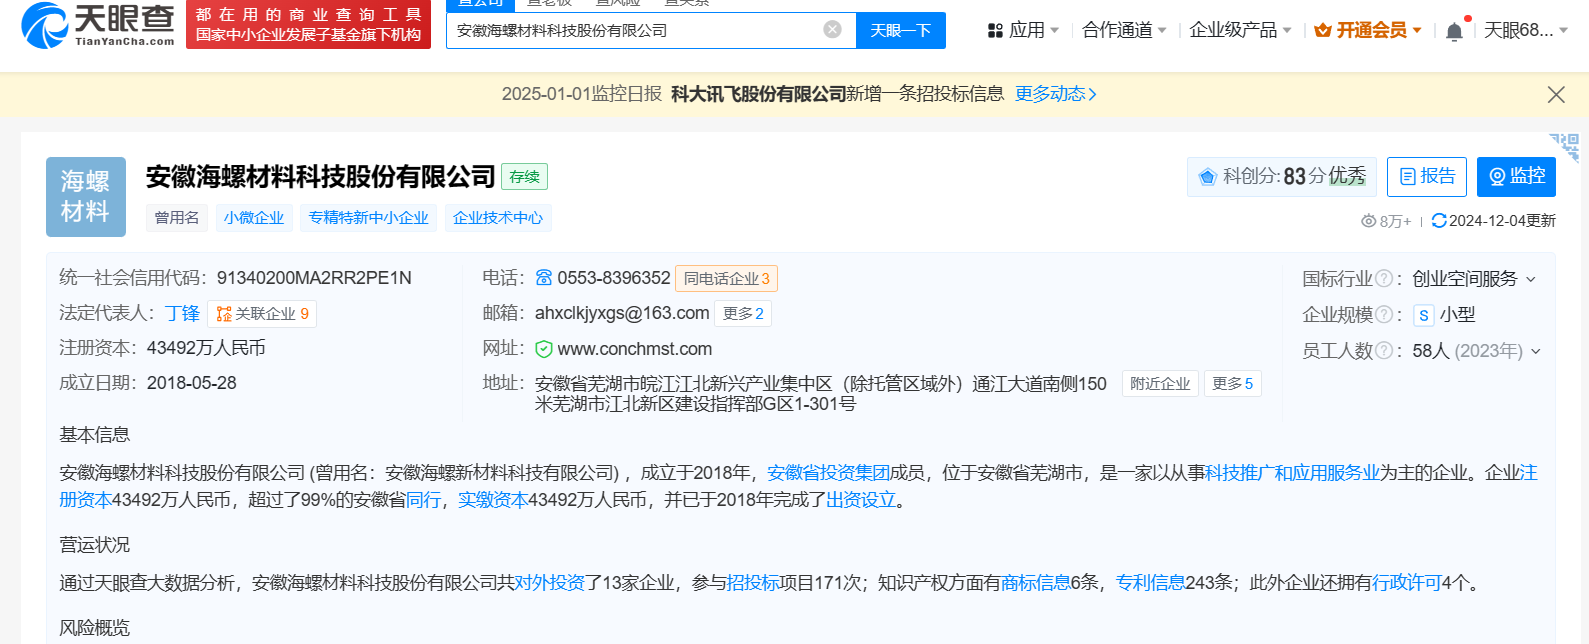Close the yellow monitoring daily banner
Image resolution: width=1589 pixels, height=644 pixels.
1556,94
